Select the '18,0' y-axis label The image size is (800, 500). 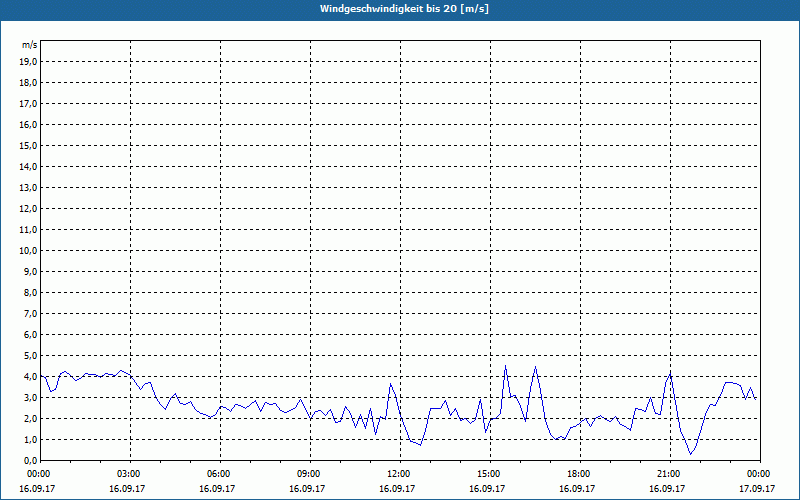tap(28, 83)
